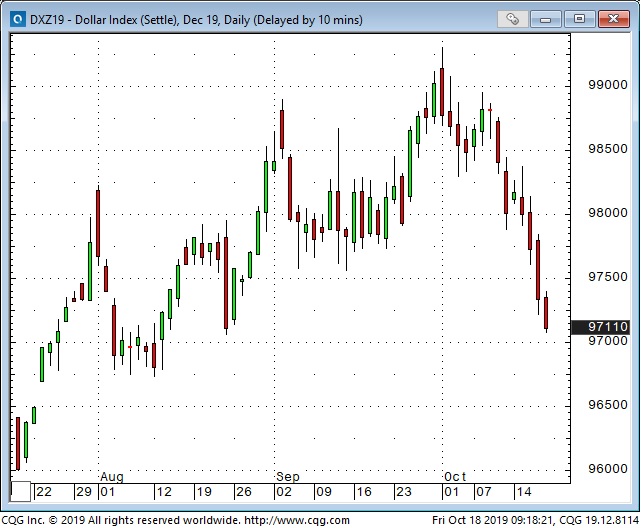Click the 96500 price axis label
Viewport: 642px width, 528px height.
(x=608, y=405)
